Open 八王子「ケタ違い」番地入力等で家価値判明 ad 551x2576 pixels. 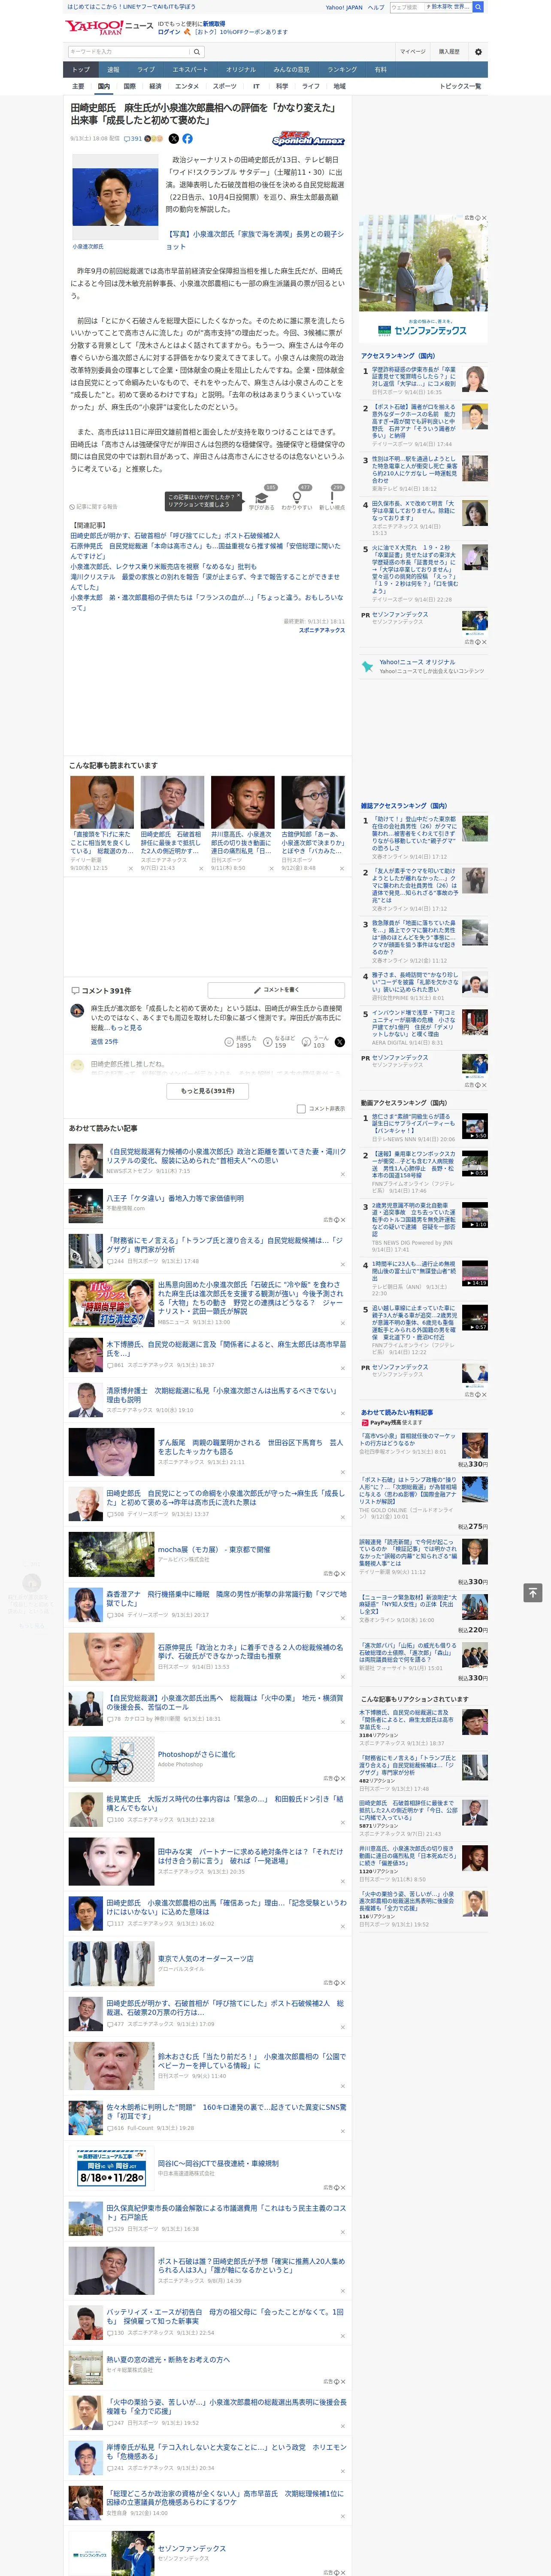click(x=175, y=1198)
